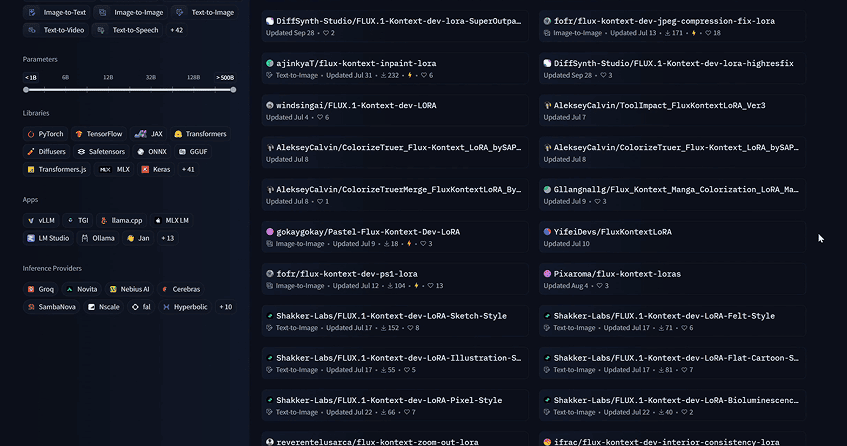Viewport: 847px width, 446px height.
Task: Click gokaygokay avatar icon
Action: (x=270, y=232)
